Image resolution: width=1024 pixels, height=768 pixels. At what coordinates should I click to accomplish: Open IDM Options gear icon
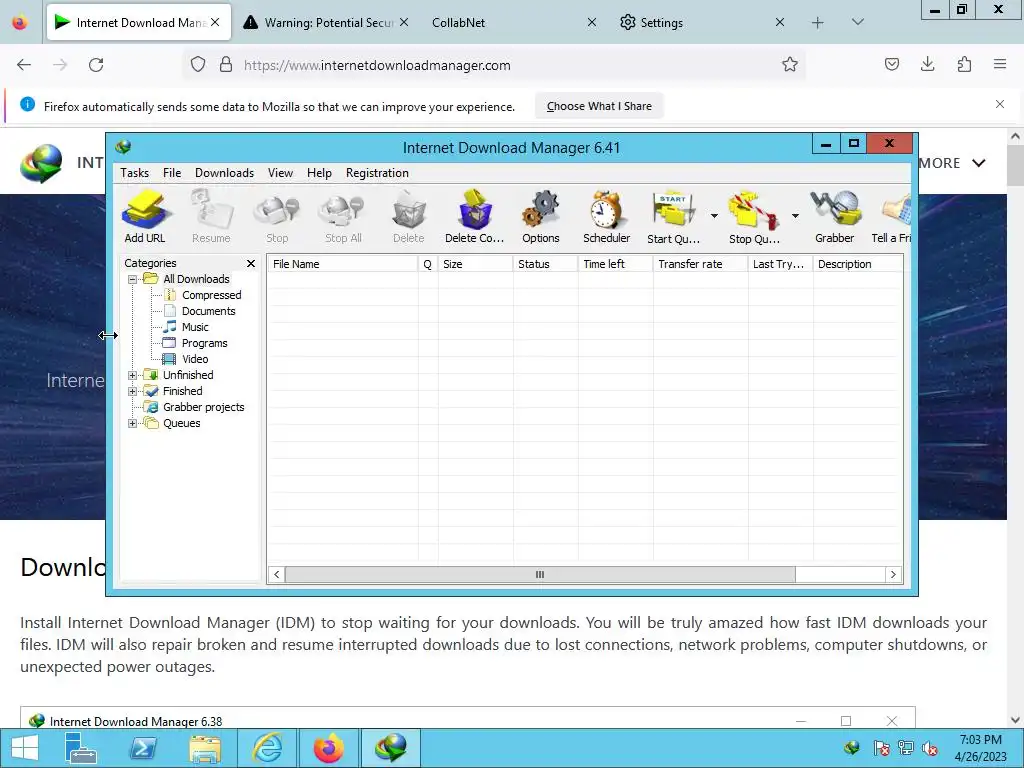(541, 217)
